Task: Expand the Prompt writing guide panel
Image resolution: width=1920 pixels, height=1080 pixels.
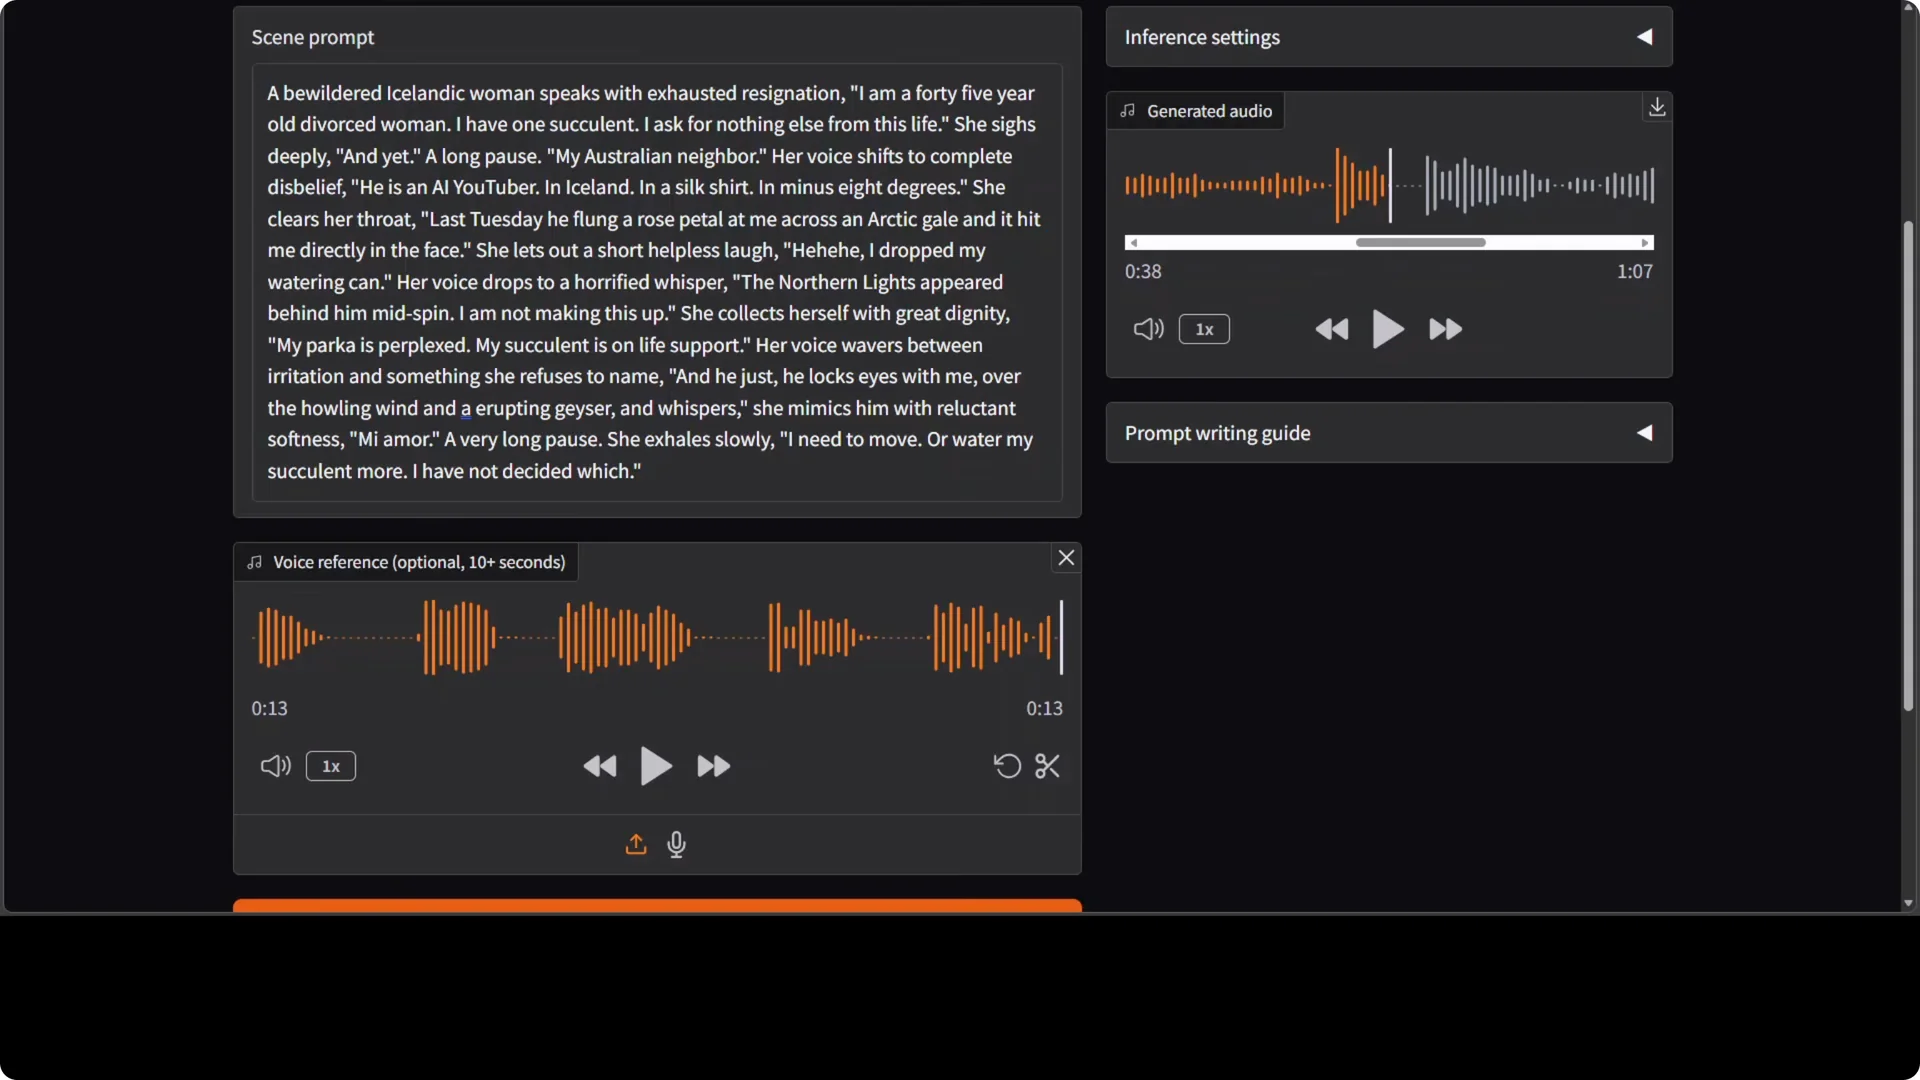Action: click(x=1389, y=433)
